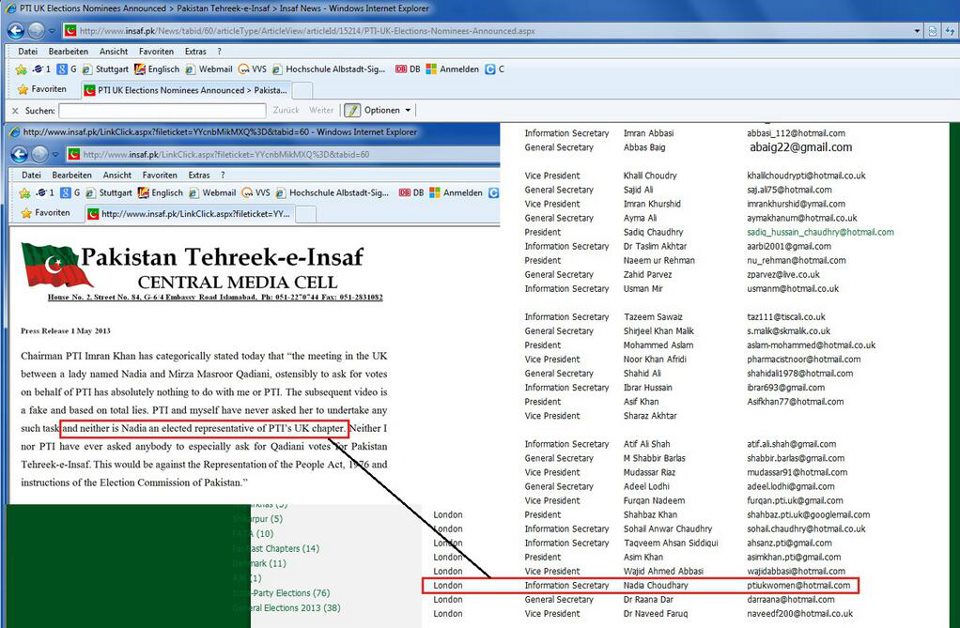The width and height of the screenshot is (960, 628).
Task: Click Back arrow in the top browser window
Action: point(16,31)
